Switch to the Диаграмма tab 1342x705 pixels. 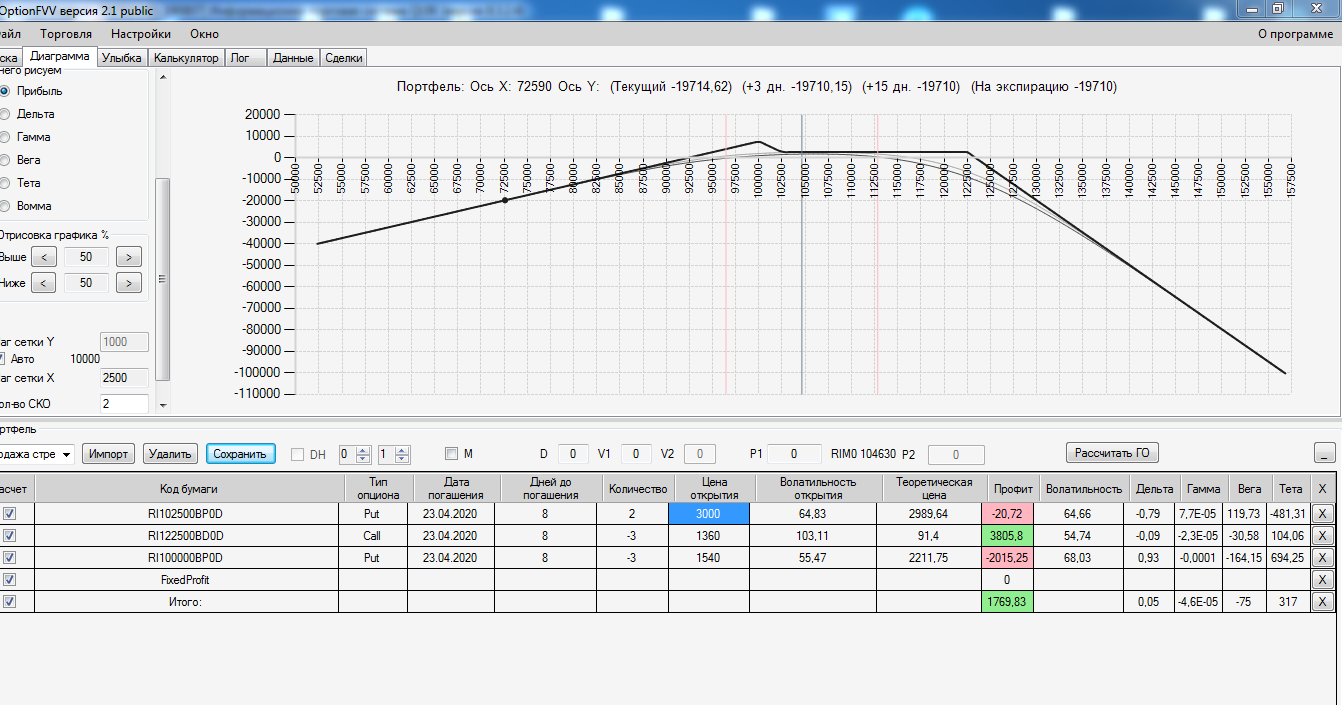click(x=60, y=57)
